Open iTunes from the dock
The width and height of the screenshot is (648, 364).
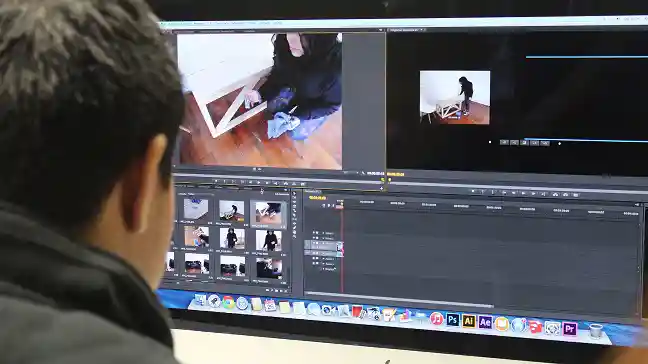(436, 319)
